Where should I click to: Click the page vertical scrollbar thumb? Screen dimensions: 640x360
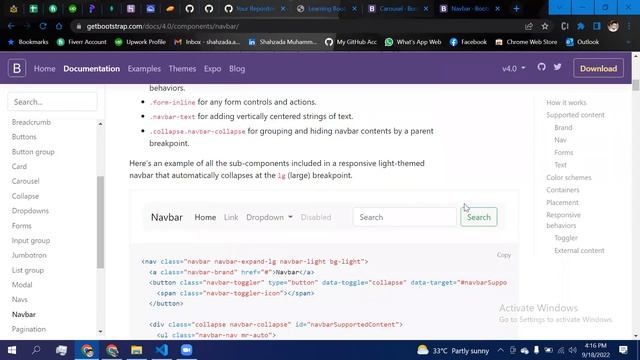tap(636, 86)
